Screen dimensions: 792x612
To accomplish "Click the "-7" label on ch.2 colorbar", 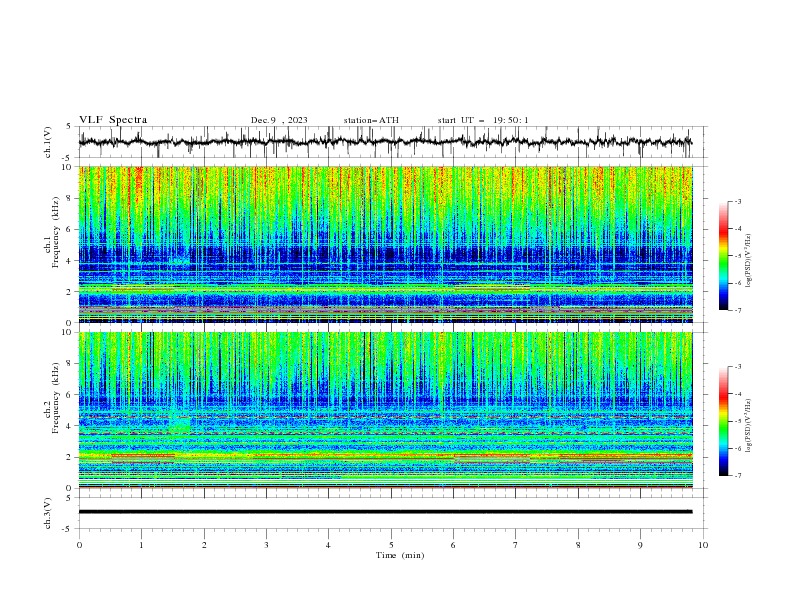I will (737, 476).
